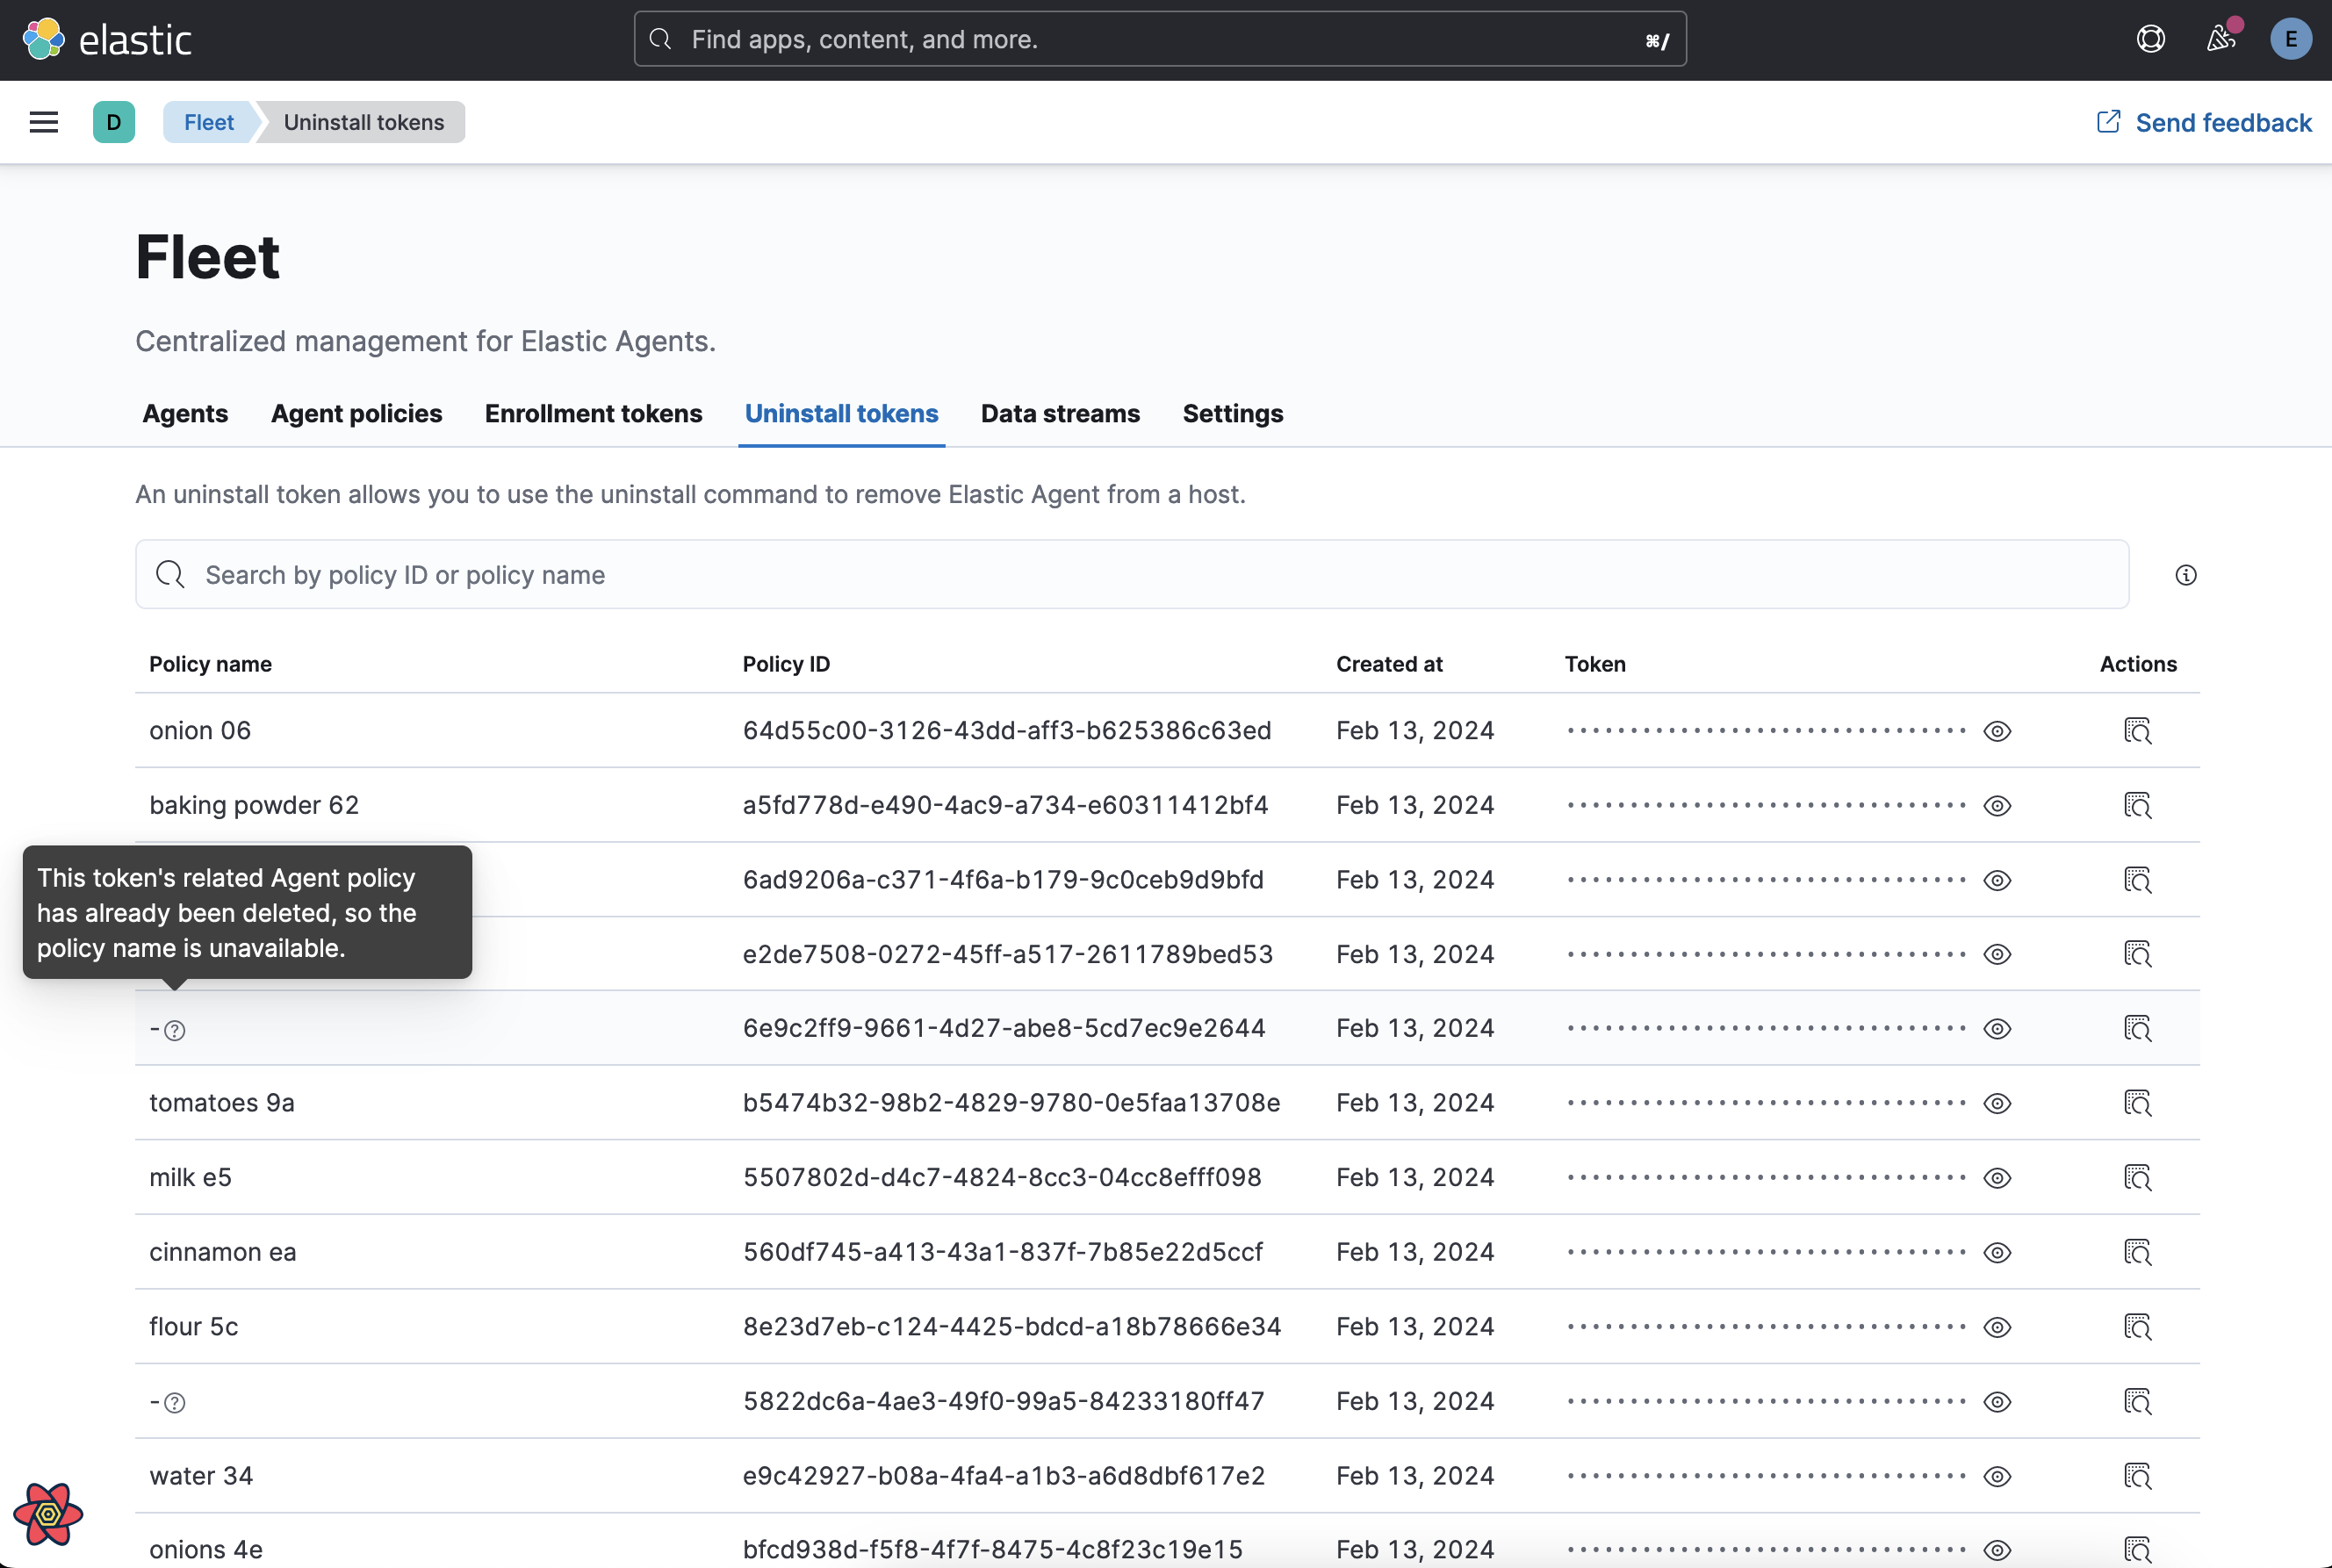Click the 'water 34' policy name

point(201,1476)
